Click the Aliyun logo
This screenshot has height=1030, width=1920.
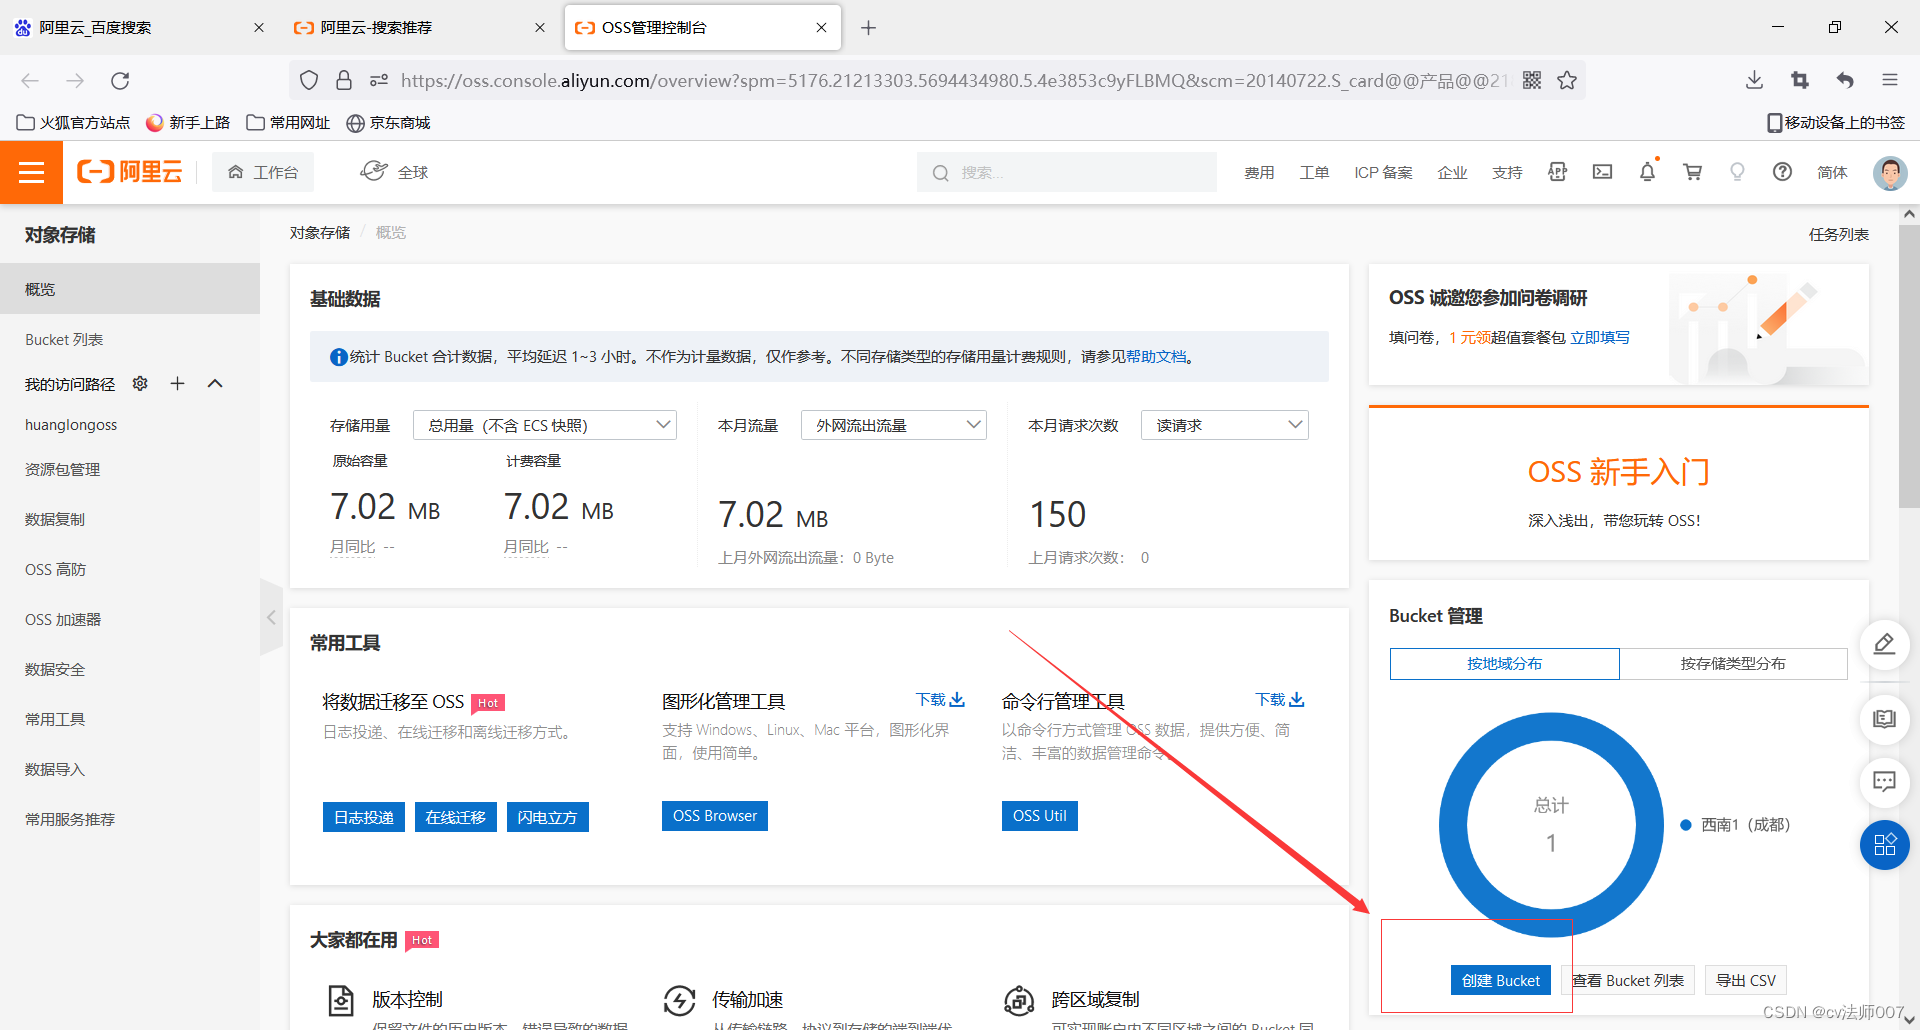(x=130, y=172)
